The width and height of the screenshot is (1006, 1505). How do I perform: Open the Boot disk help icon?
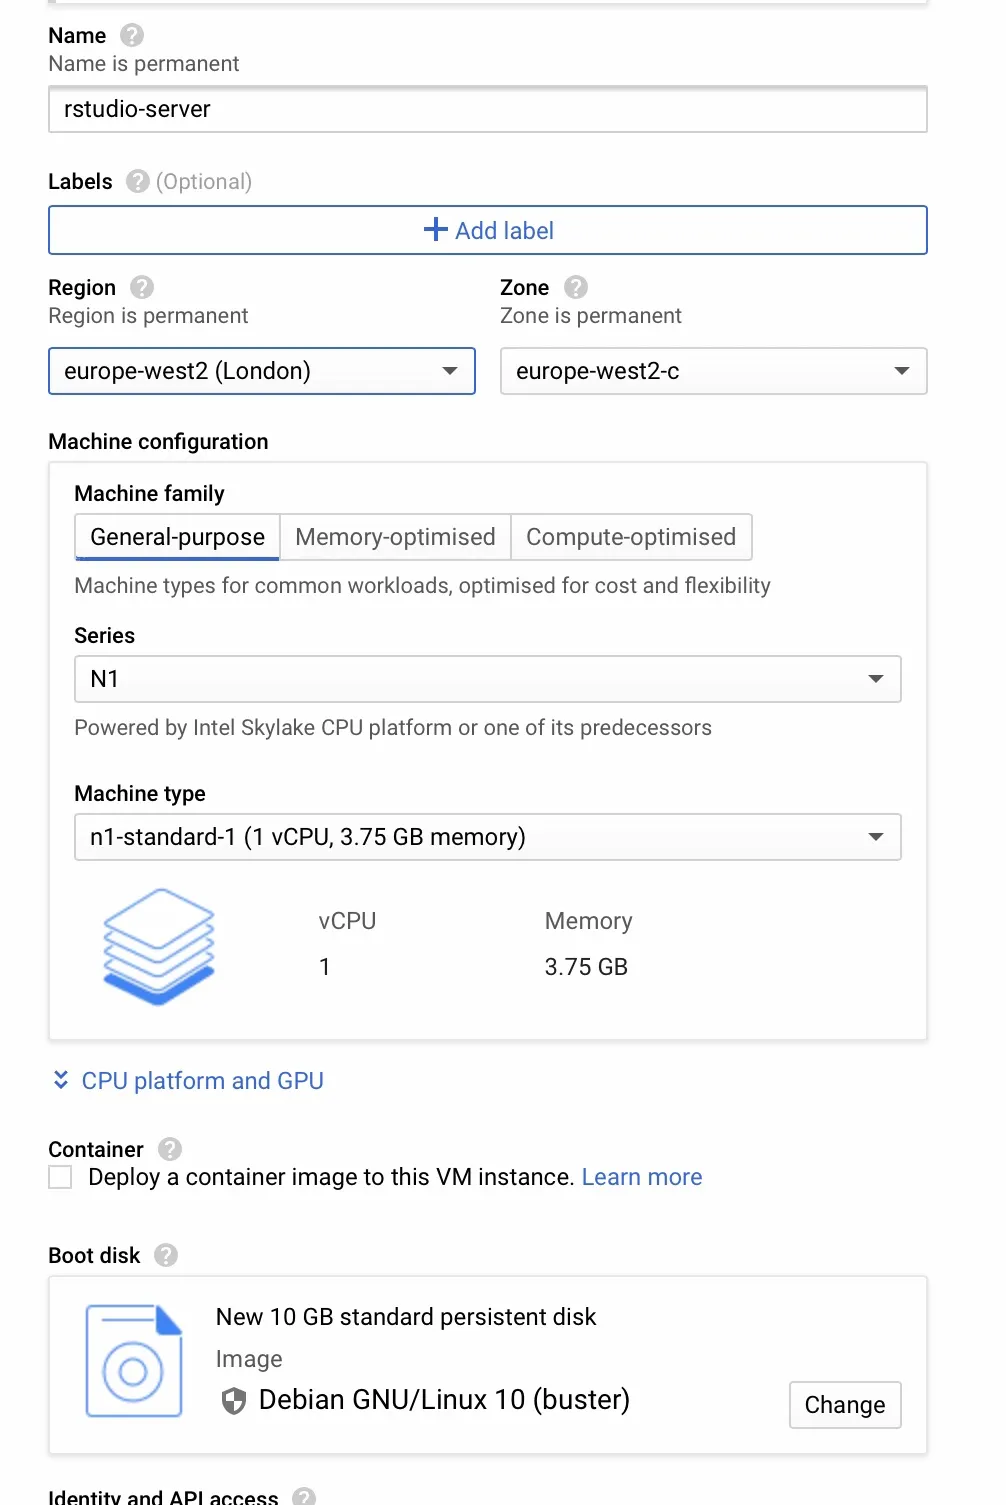[166, 1255]
